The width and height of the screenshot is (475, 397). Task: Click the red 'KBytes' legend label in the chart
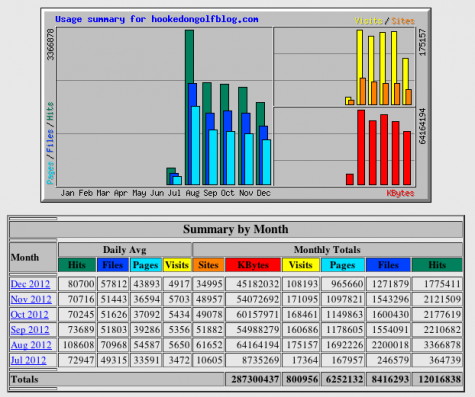point(400,193)
